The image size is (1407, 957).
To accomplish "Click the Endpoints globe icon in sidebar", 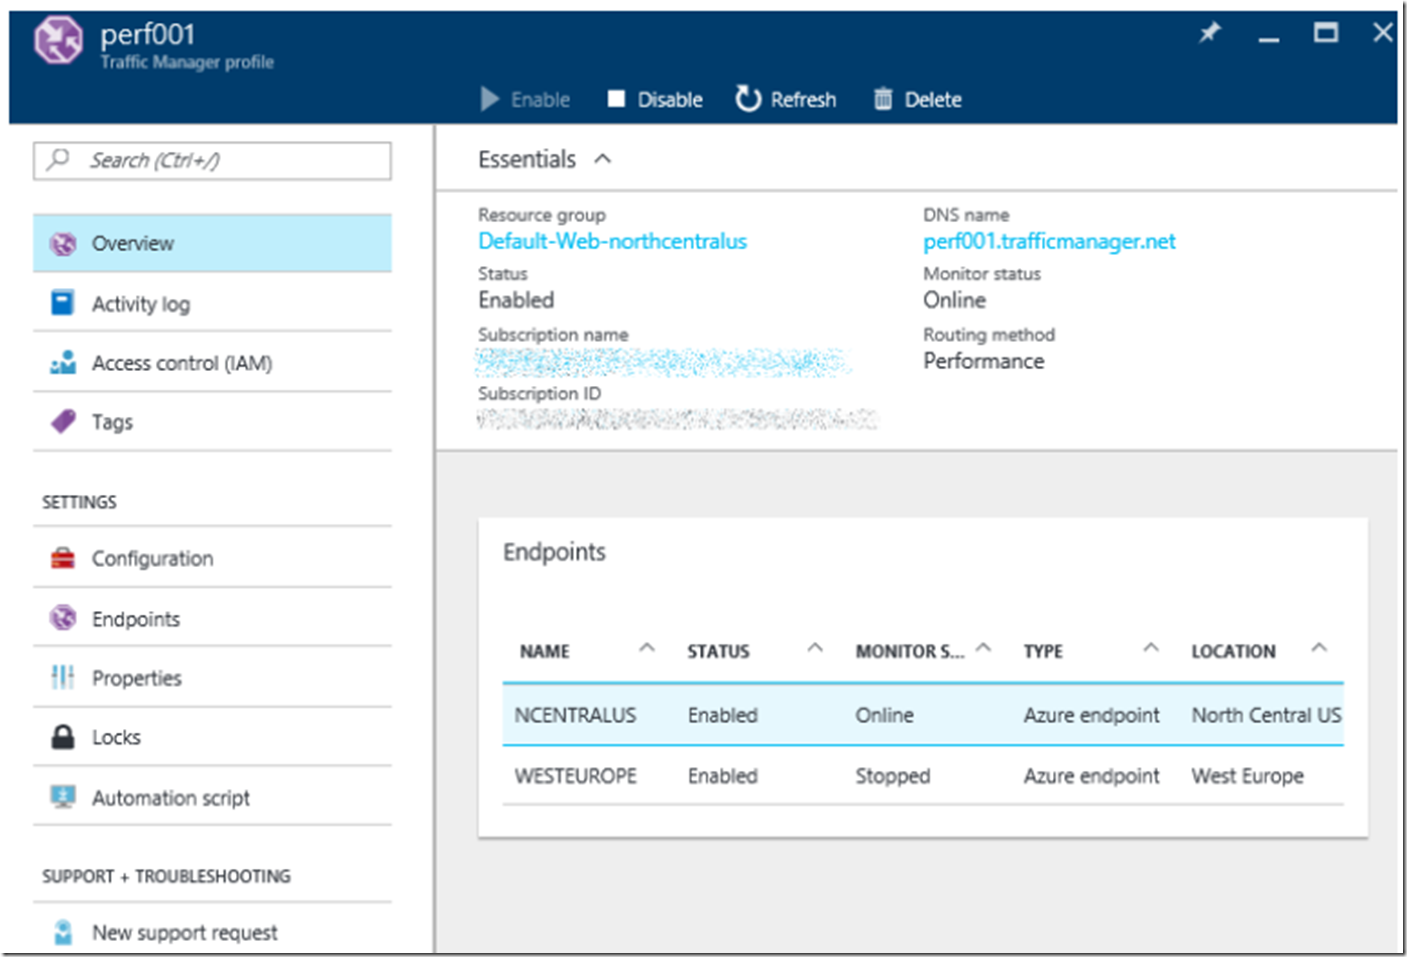I will point(63,618).
